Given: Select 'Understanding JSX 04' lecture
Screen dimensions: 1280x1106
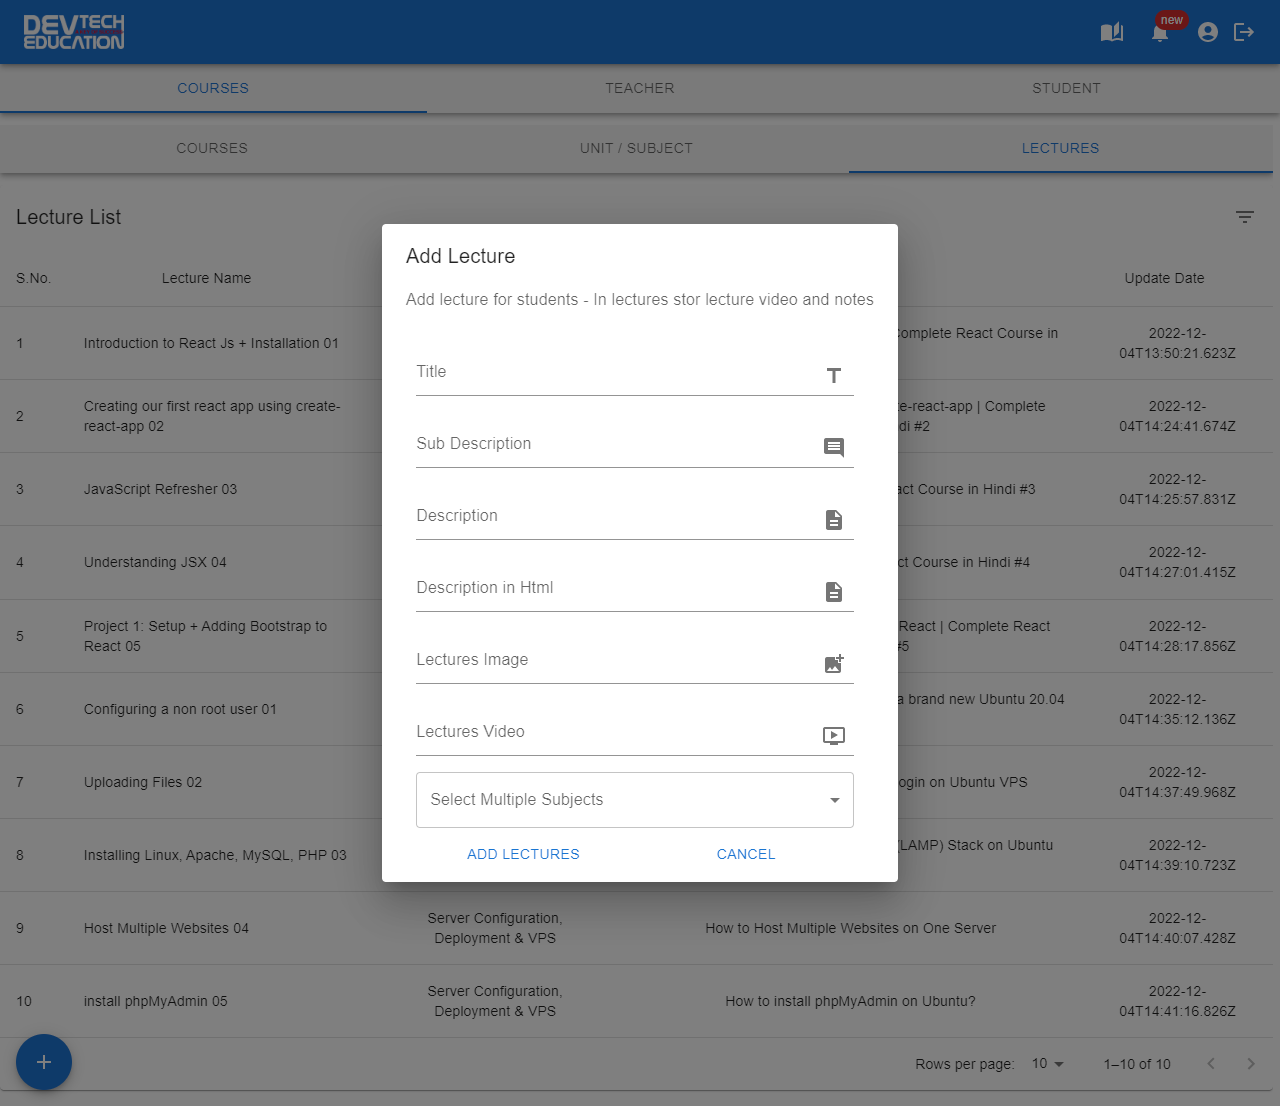Looking at the screenshot, I should point(155,562).
